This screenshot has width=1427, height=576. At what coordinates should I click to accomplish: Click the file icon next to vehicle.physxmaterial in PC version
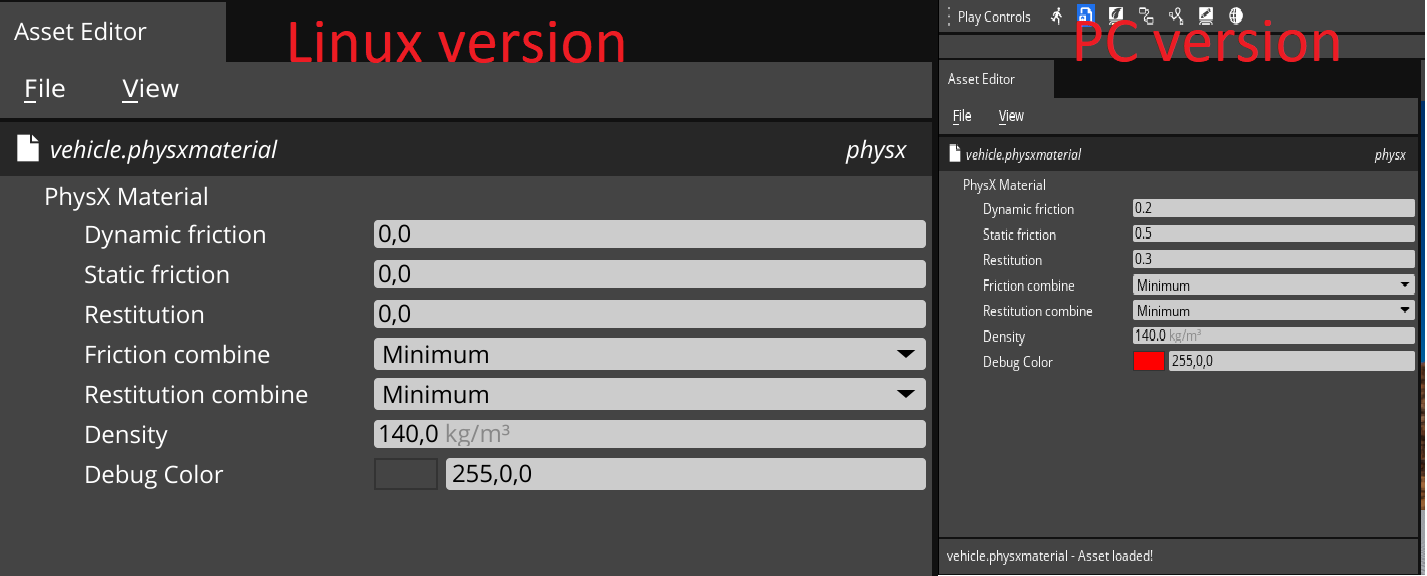pos(952,154)
